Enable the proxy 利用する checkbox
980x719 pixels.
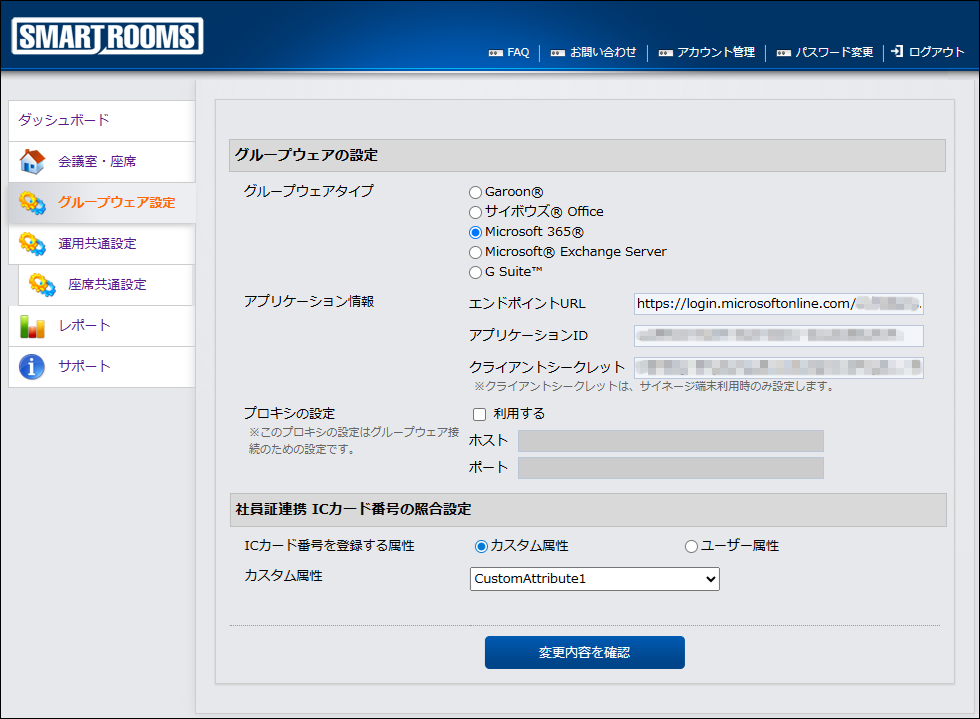[479, 414]
